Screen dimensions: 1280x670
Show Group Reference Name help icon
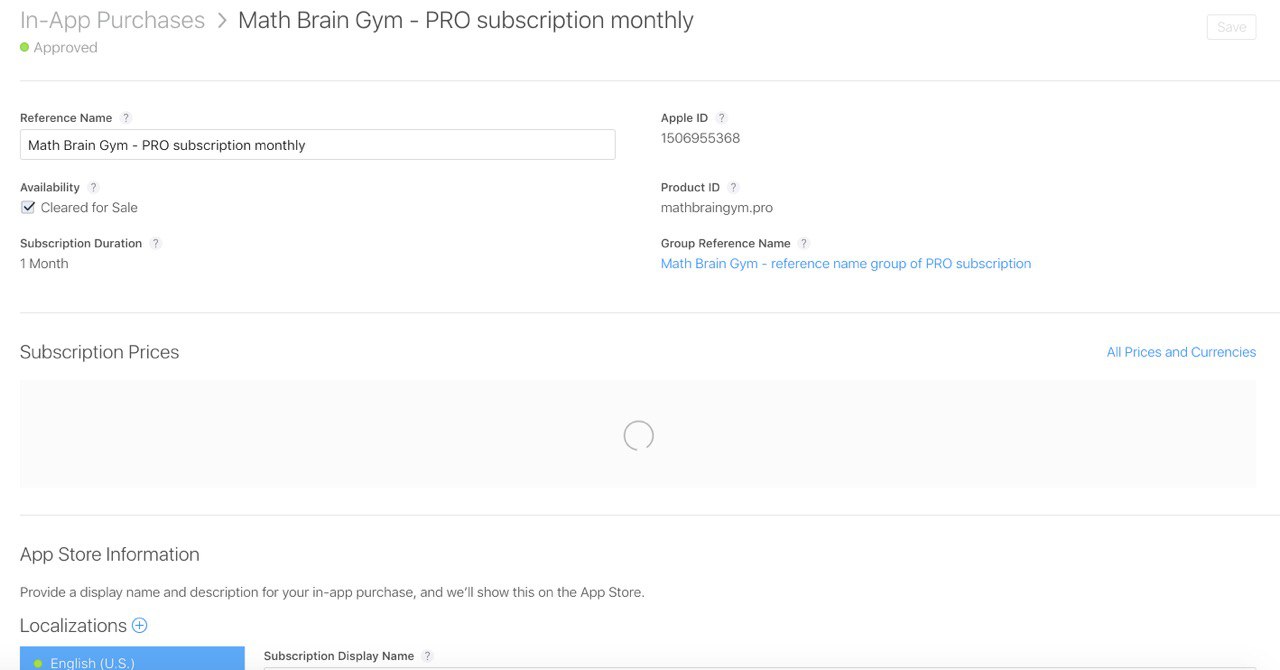click(x=804, y=244)
